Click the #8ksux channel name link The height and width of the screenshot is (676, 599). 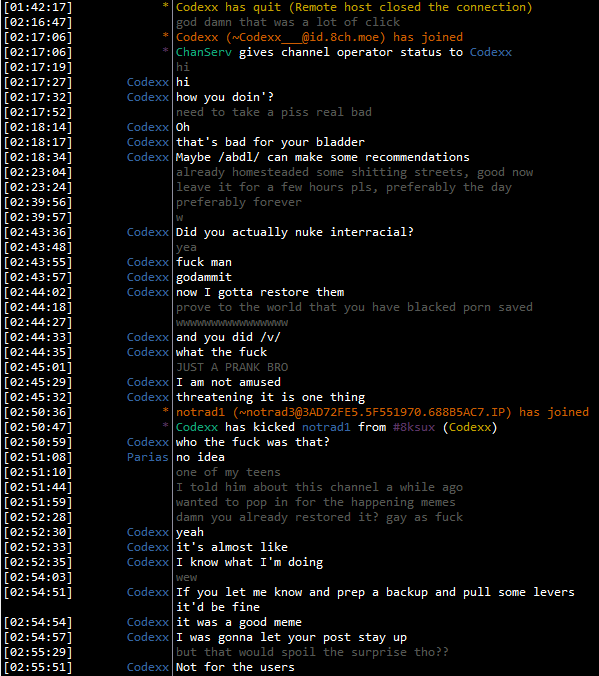click(414, 427)
